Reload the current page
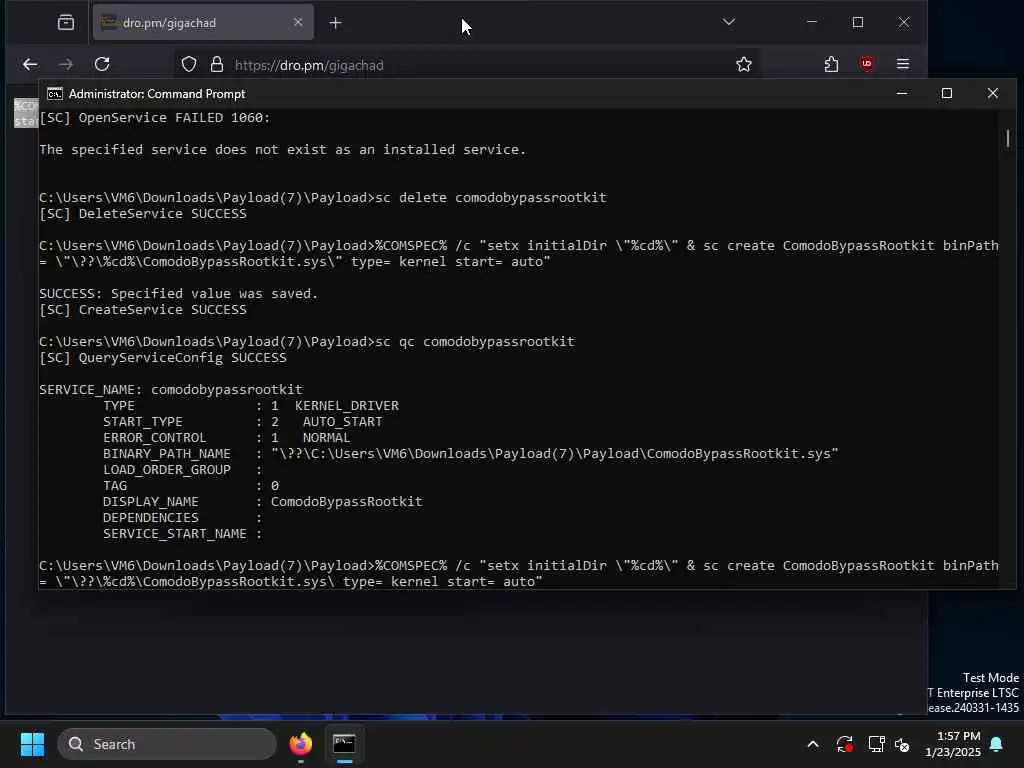 click(102, 64)
